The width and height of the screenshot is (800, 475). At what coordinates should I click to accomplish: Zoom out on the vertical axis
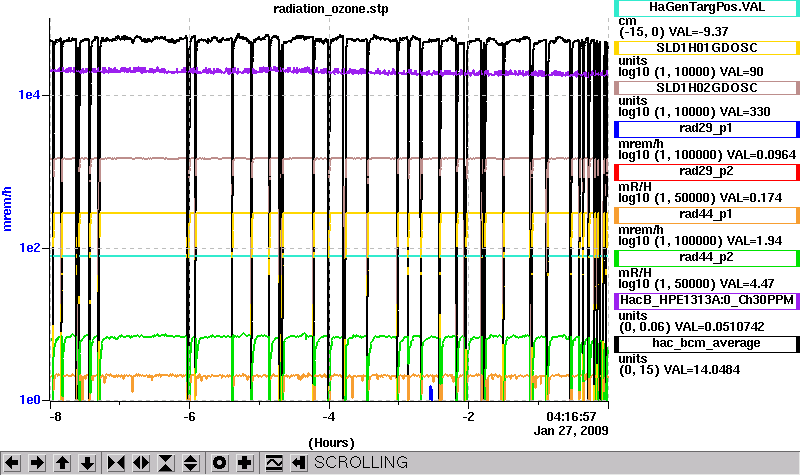191,463
